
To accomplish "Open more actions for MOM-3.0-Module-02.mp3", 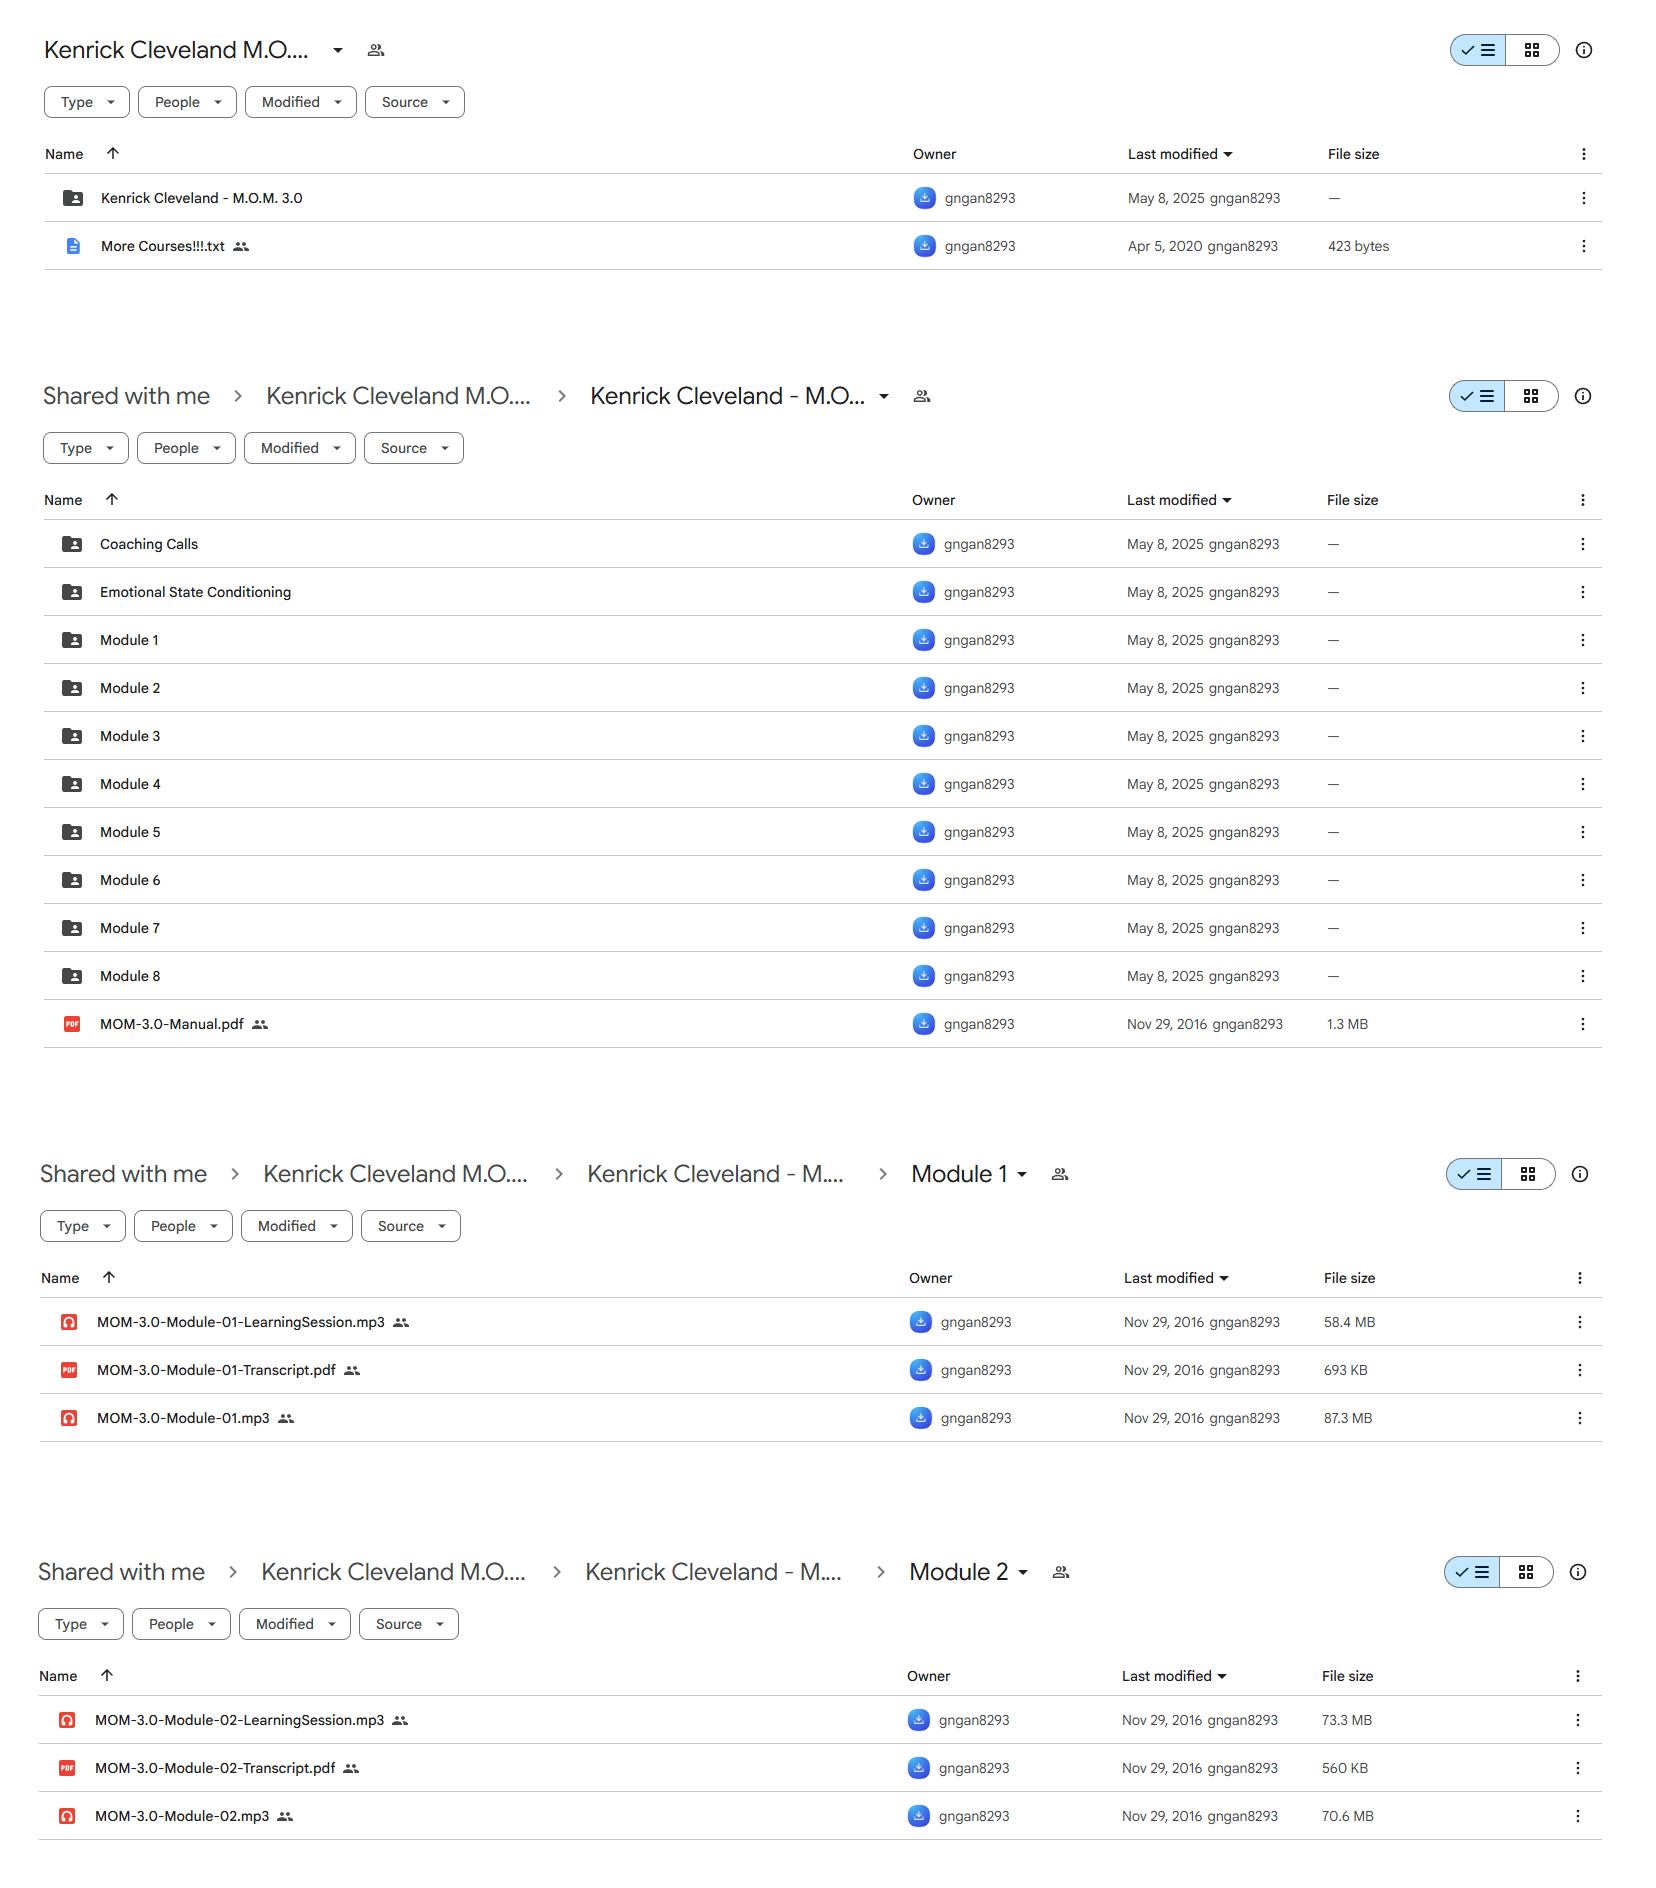I will pyautogui.click(x=1577, y=1816).
